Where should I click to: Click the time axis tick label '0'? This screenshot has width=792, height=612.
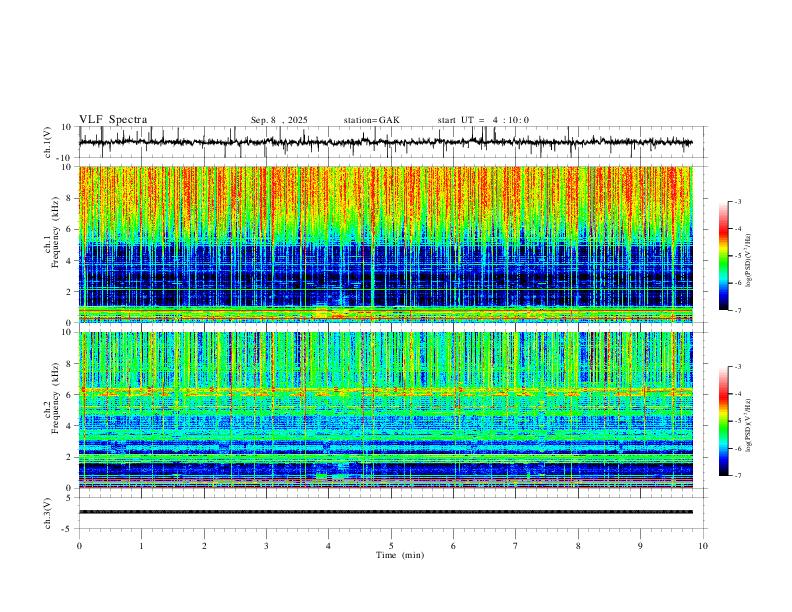79,546
